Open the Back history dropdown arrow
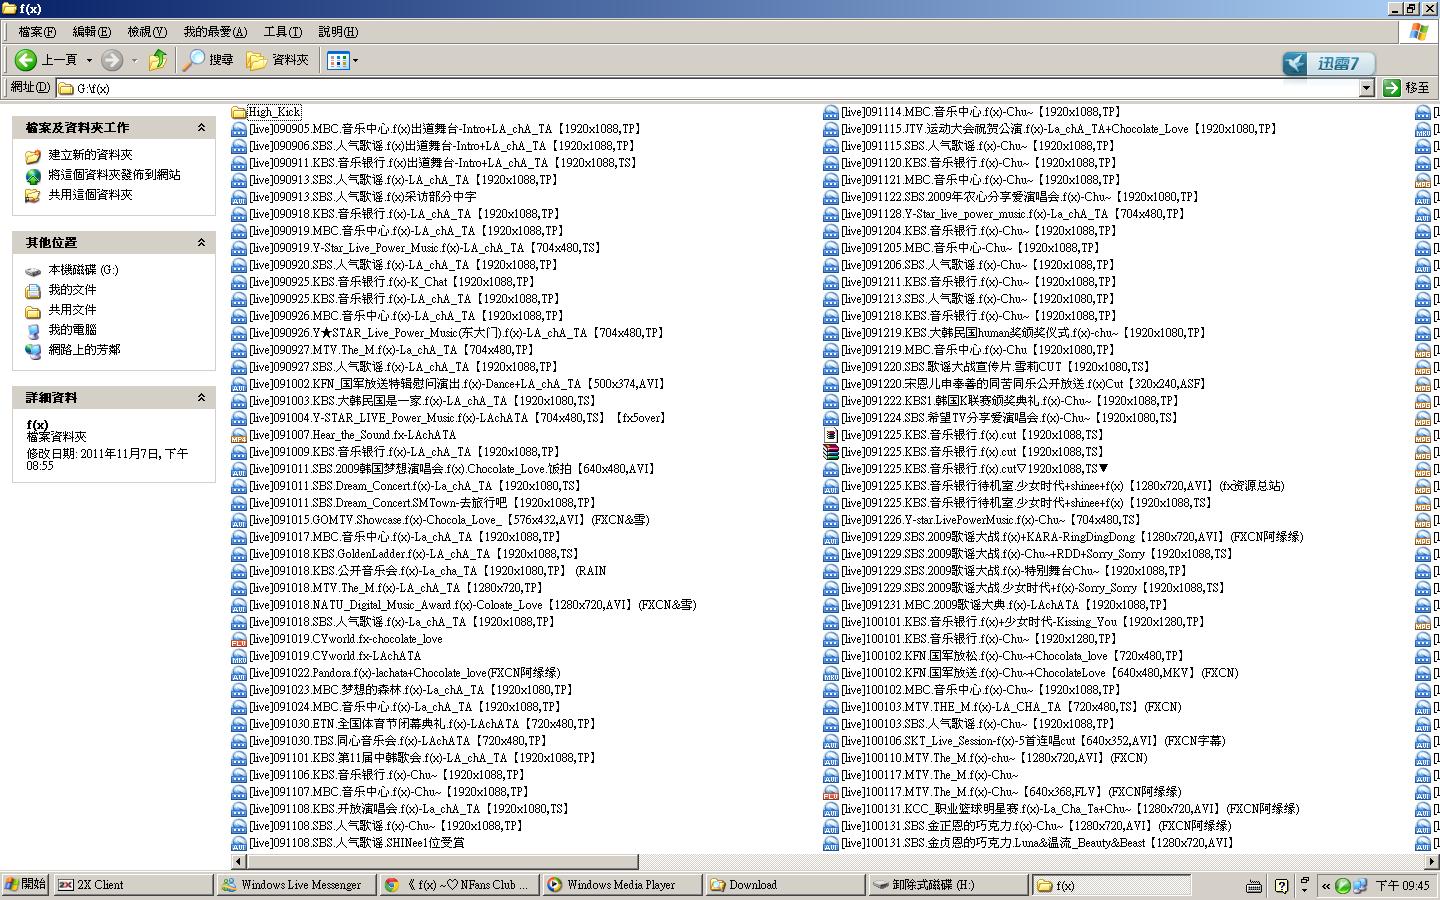1440x900 pixels. click(89, 60)
